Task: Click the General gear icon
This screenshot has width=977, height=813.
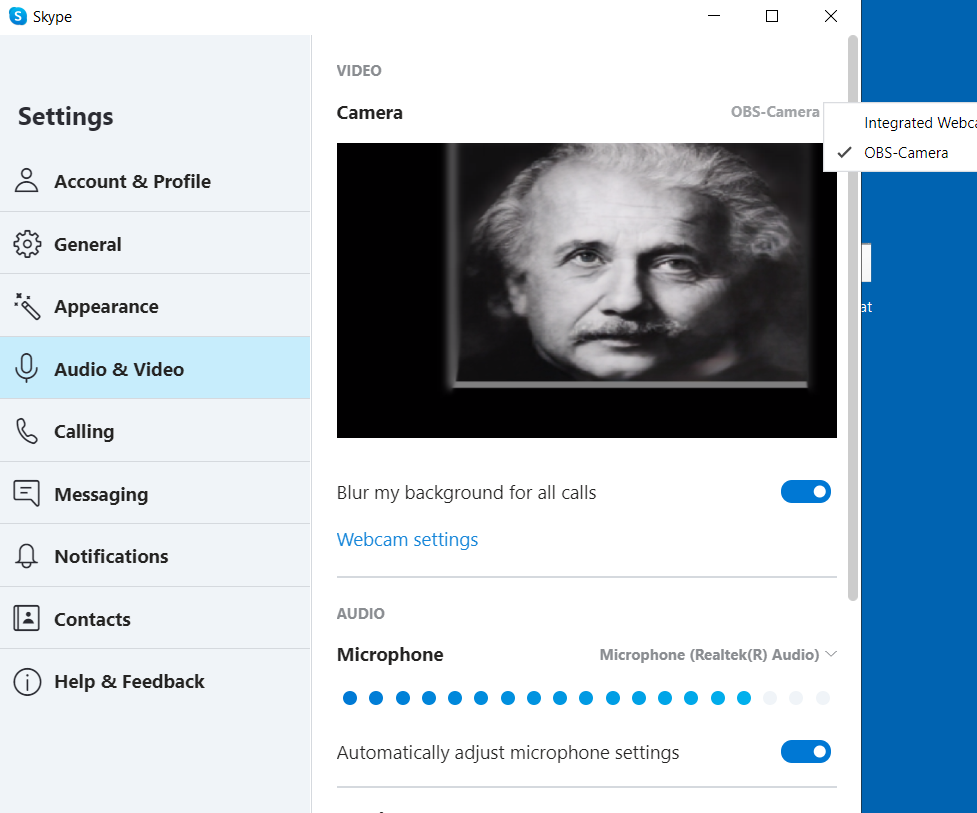Action: tap(27, 244)
